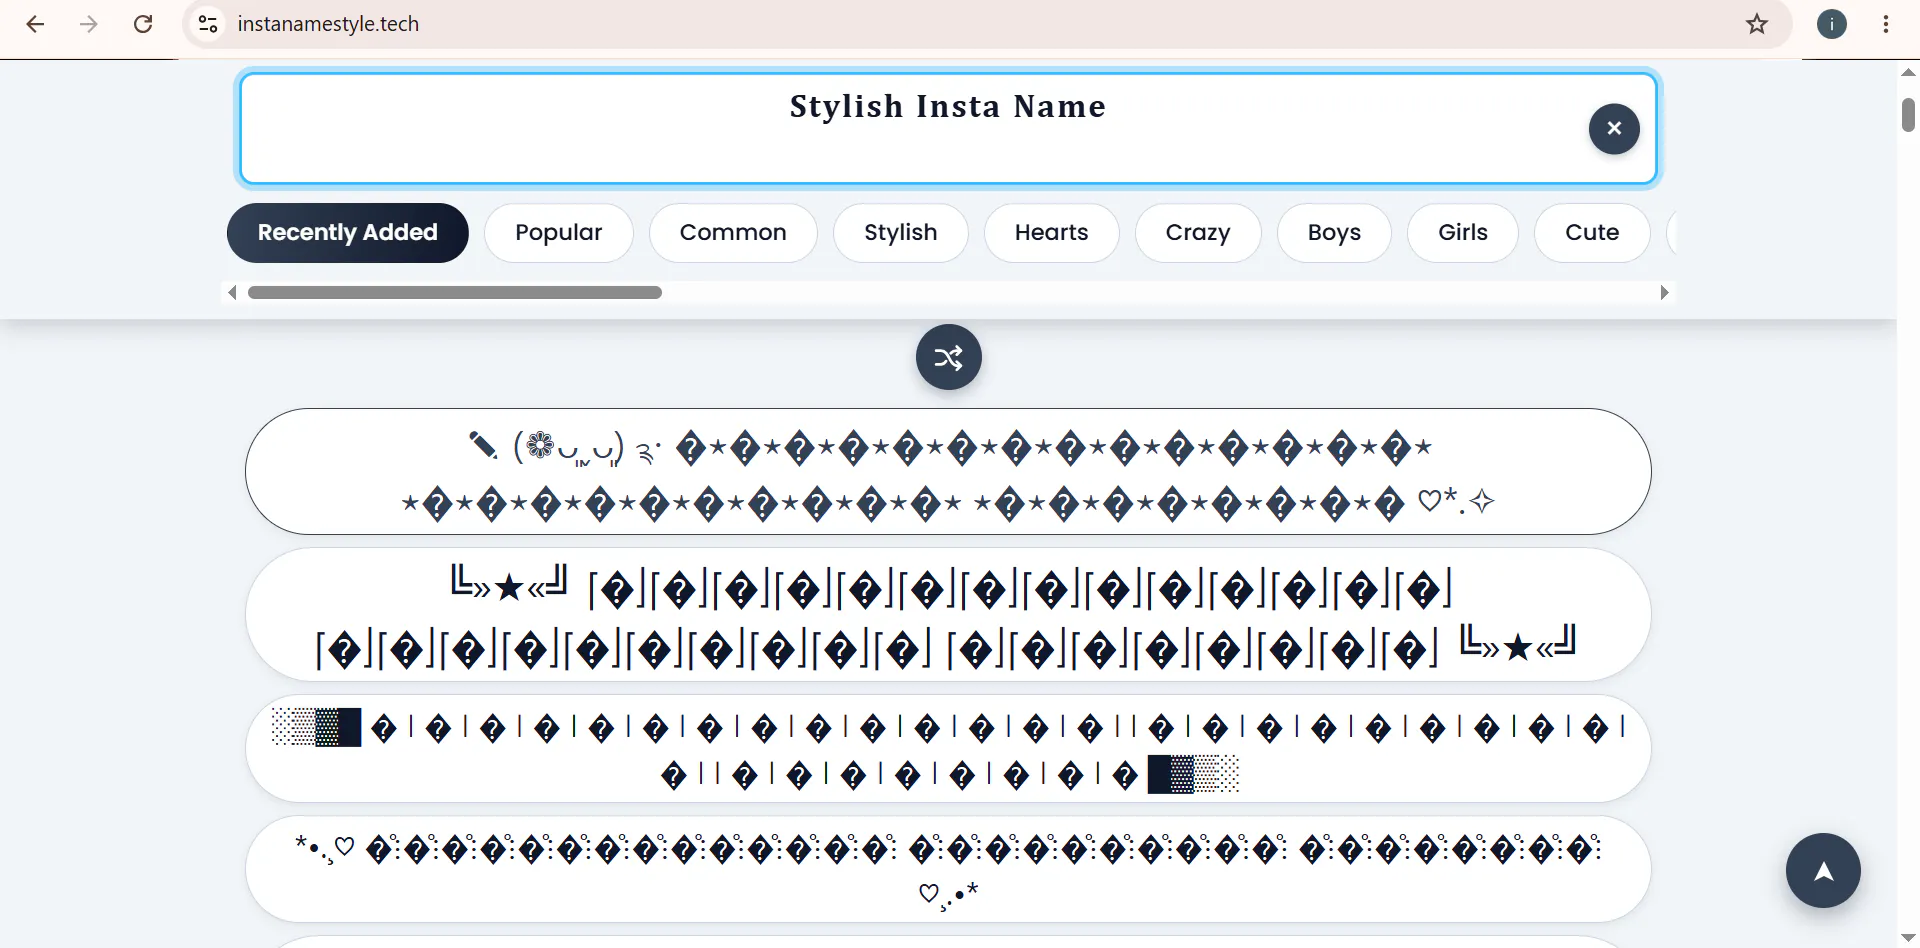The width and height of the screenshot is (1920, 948).
Task: Click the page vertical scrollbar thumb
Action: pos(1908,115)
